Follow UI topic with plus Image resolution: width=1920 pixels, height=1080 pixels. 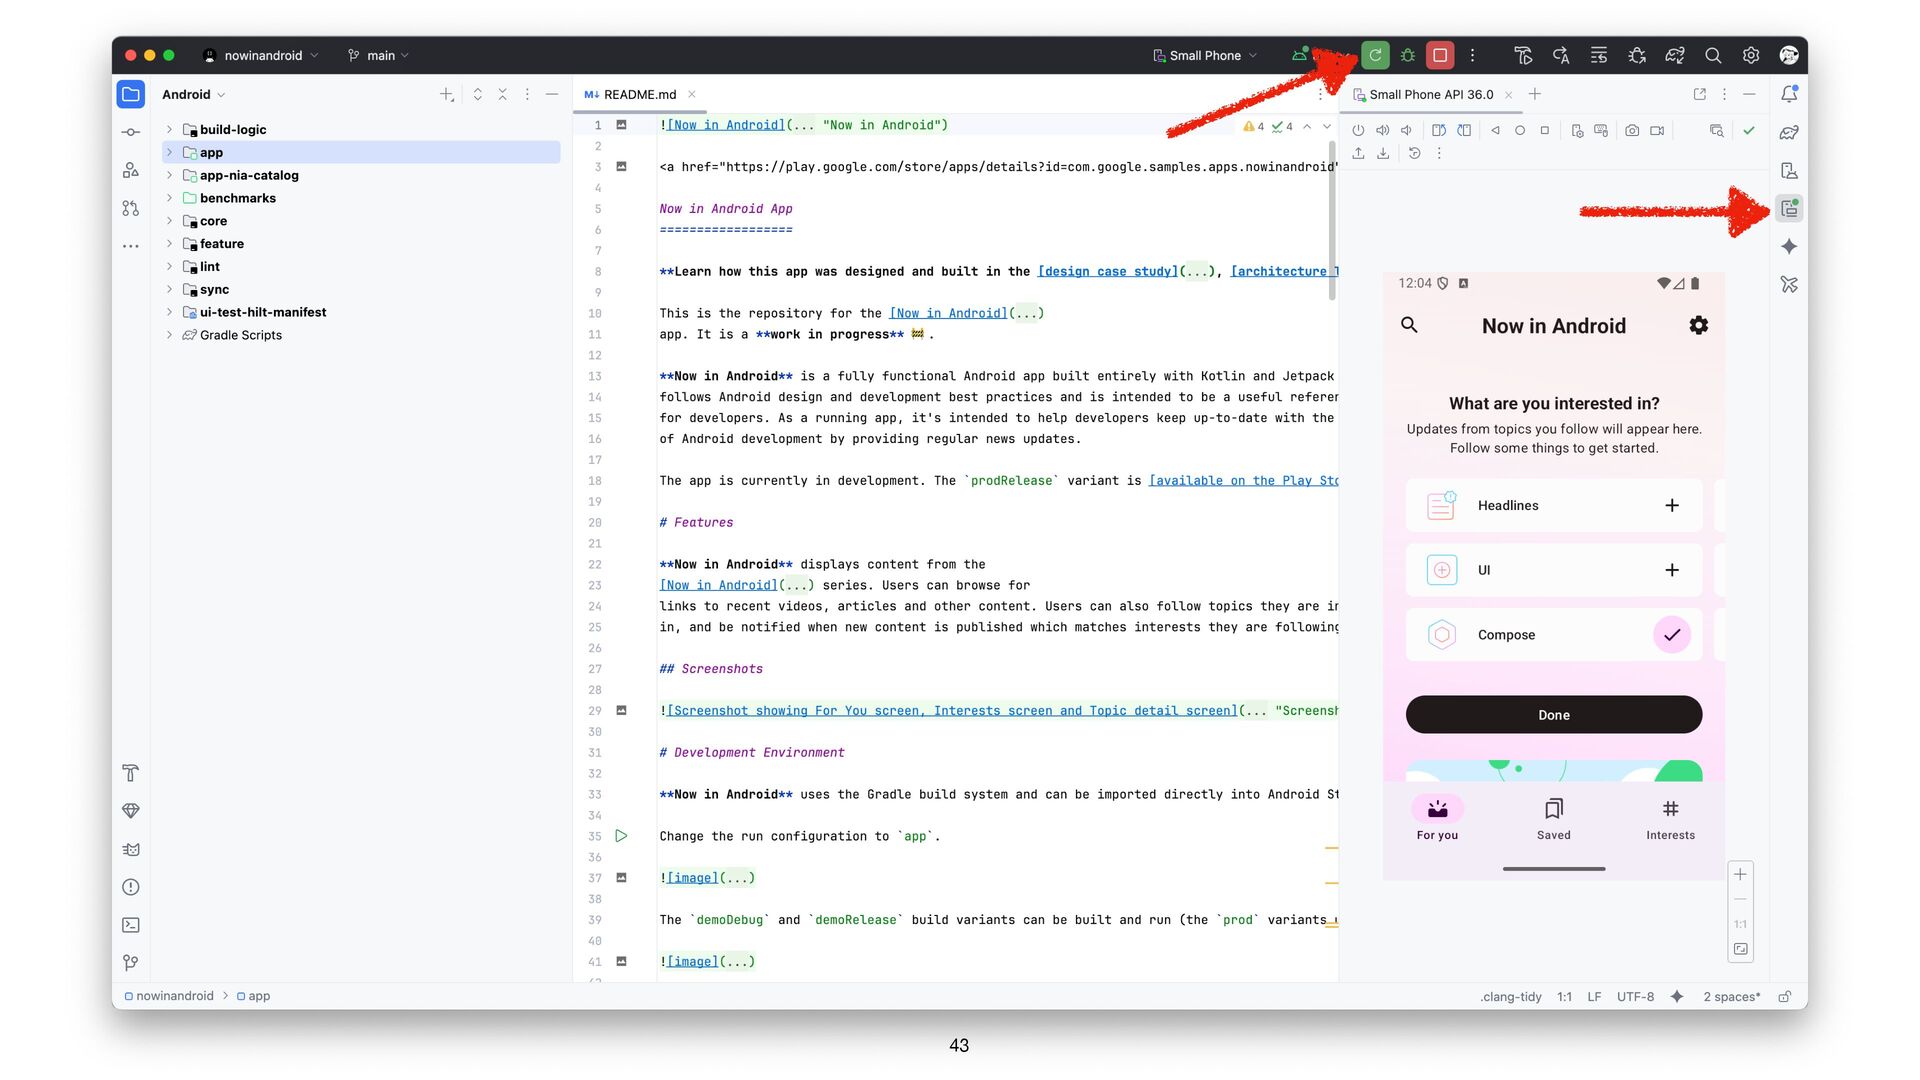point(1672,570)
